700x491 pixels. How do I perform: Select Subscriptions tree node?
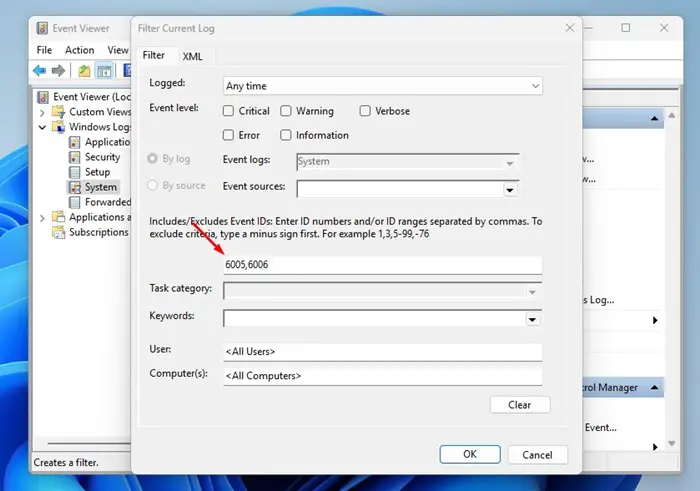pyautogui.click(x=99, y=232)
